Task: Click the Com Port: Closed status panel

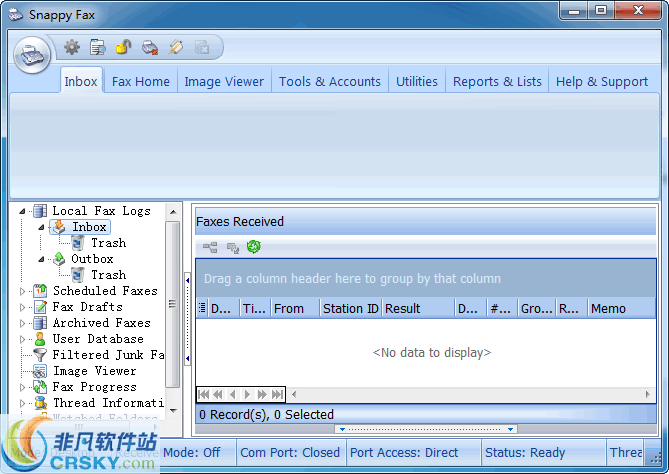Action: (x=290, y=452)
